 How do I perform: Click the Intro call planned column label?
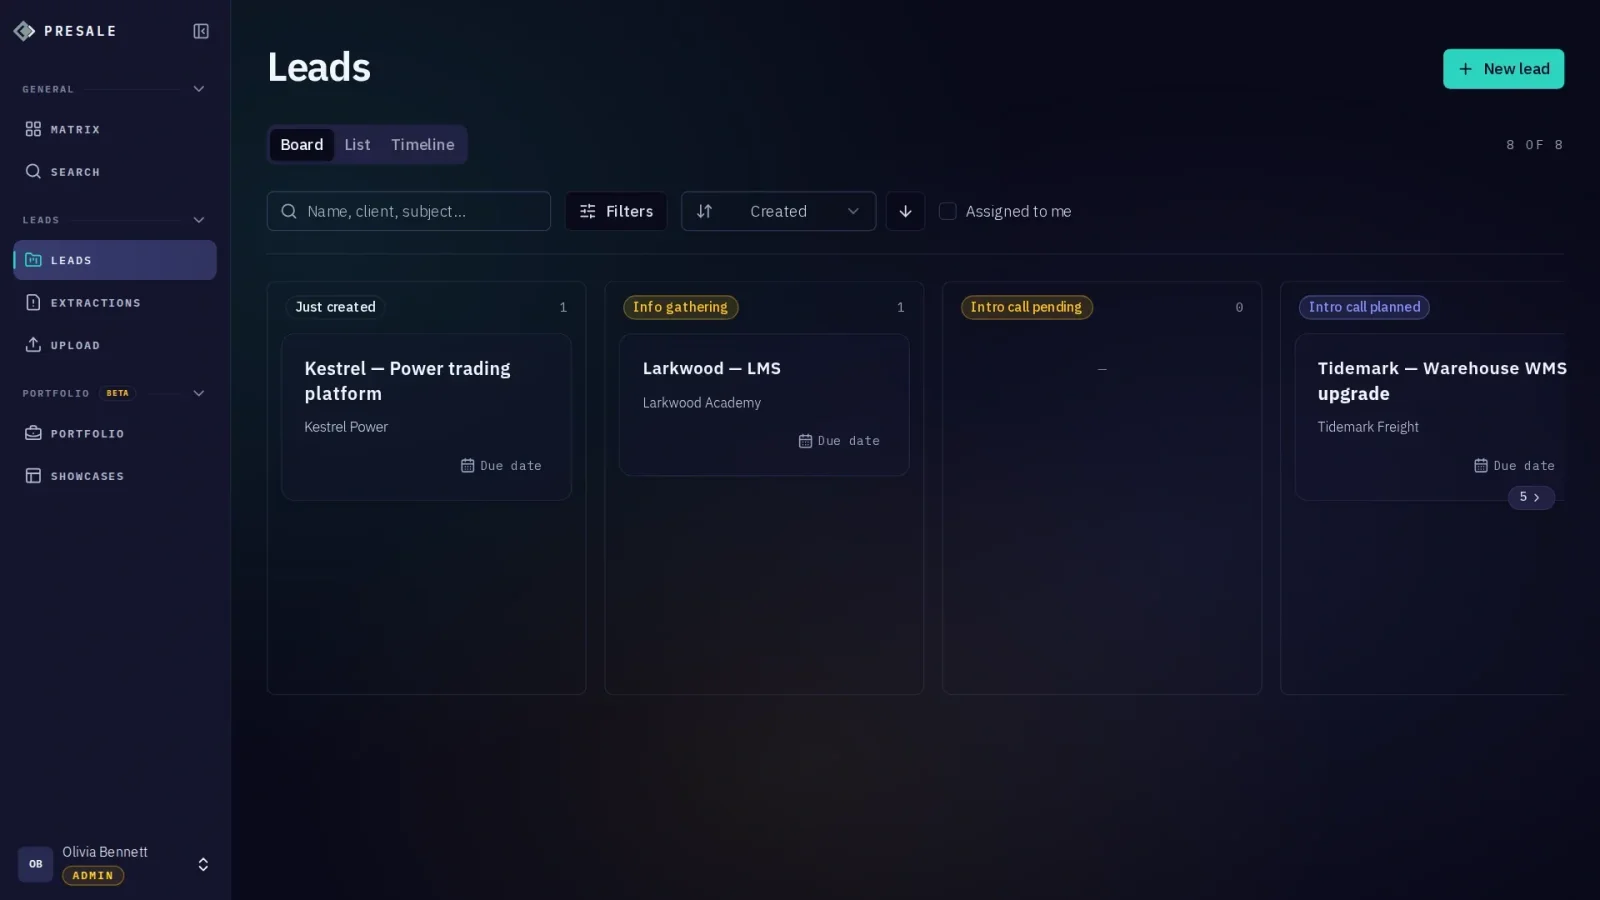point(1364,307)
